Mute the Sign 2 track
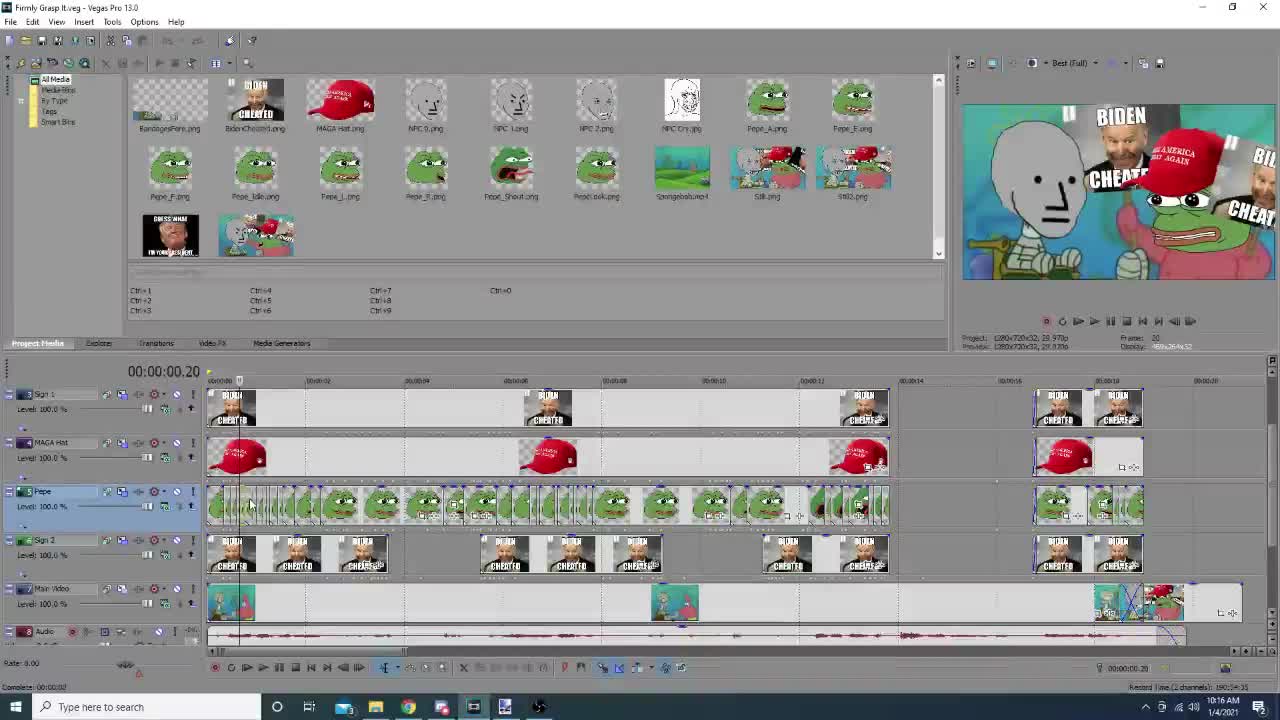1280x720 pixels. click(x=177, y=540)
